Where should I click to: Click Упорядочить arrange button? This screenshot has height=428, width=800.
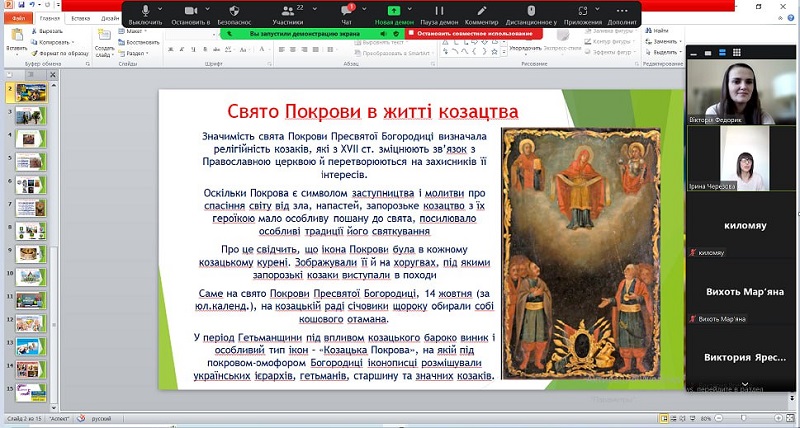pyautogui.click(x=525, y=48)
